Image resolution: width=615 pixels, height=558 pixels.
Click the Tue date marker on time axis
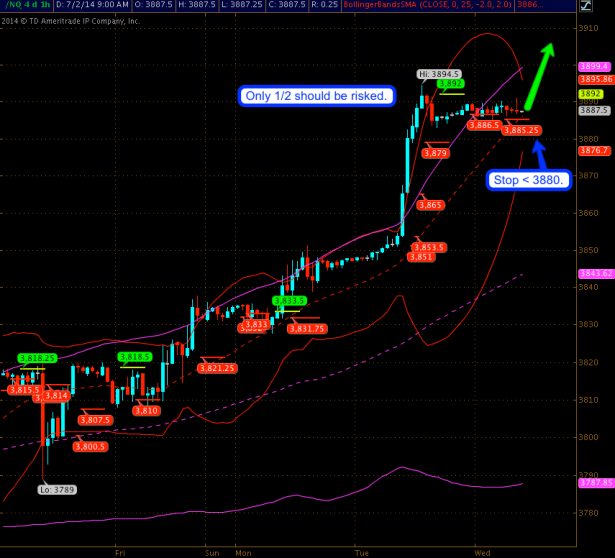tap(362, 553)
